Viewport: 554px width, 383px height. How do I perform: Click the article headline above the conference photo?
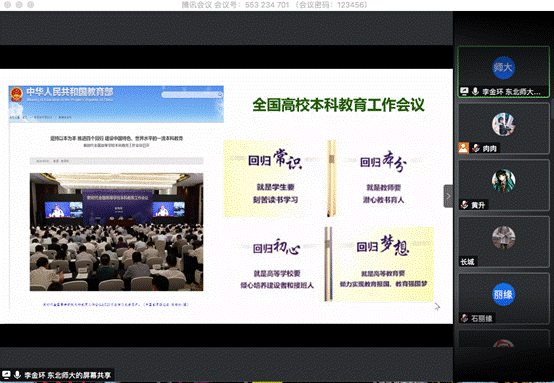tap(117, 138)
